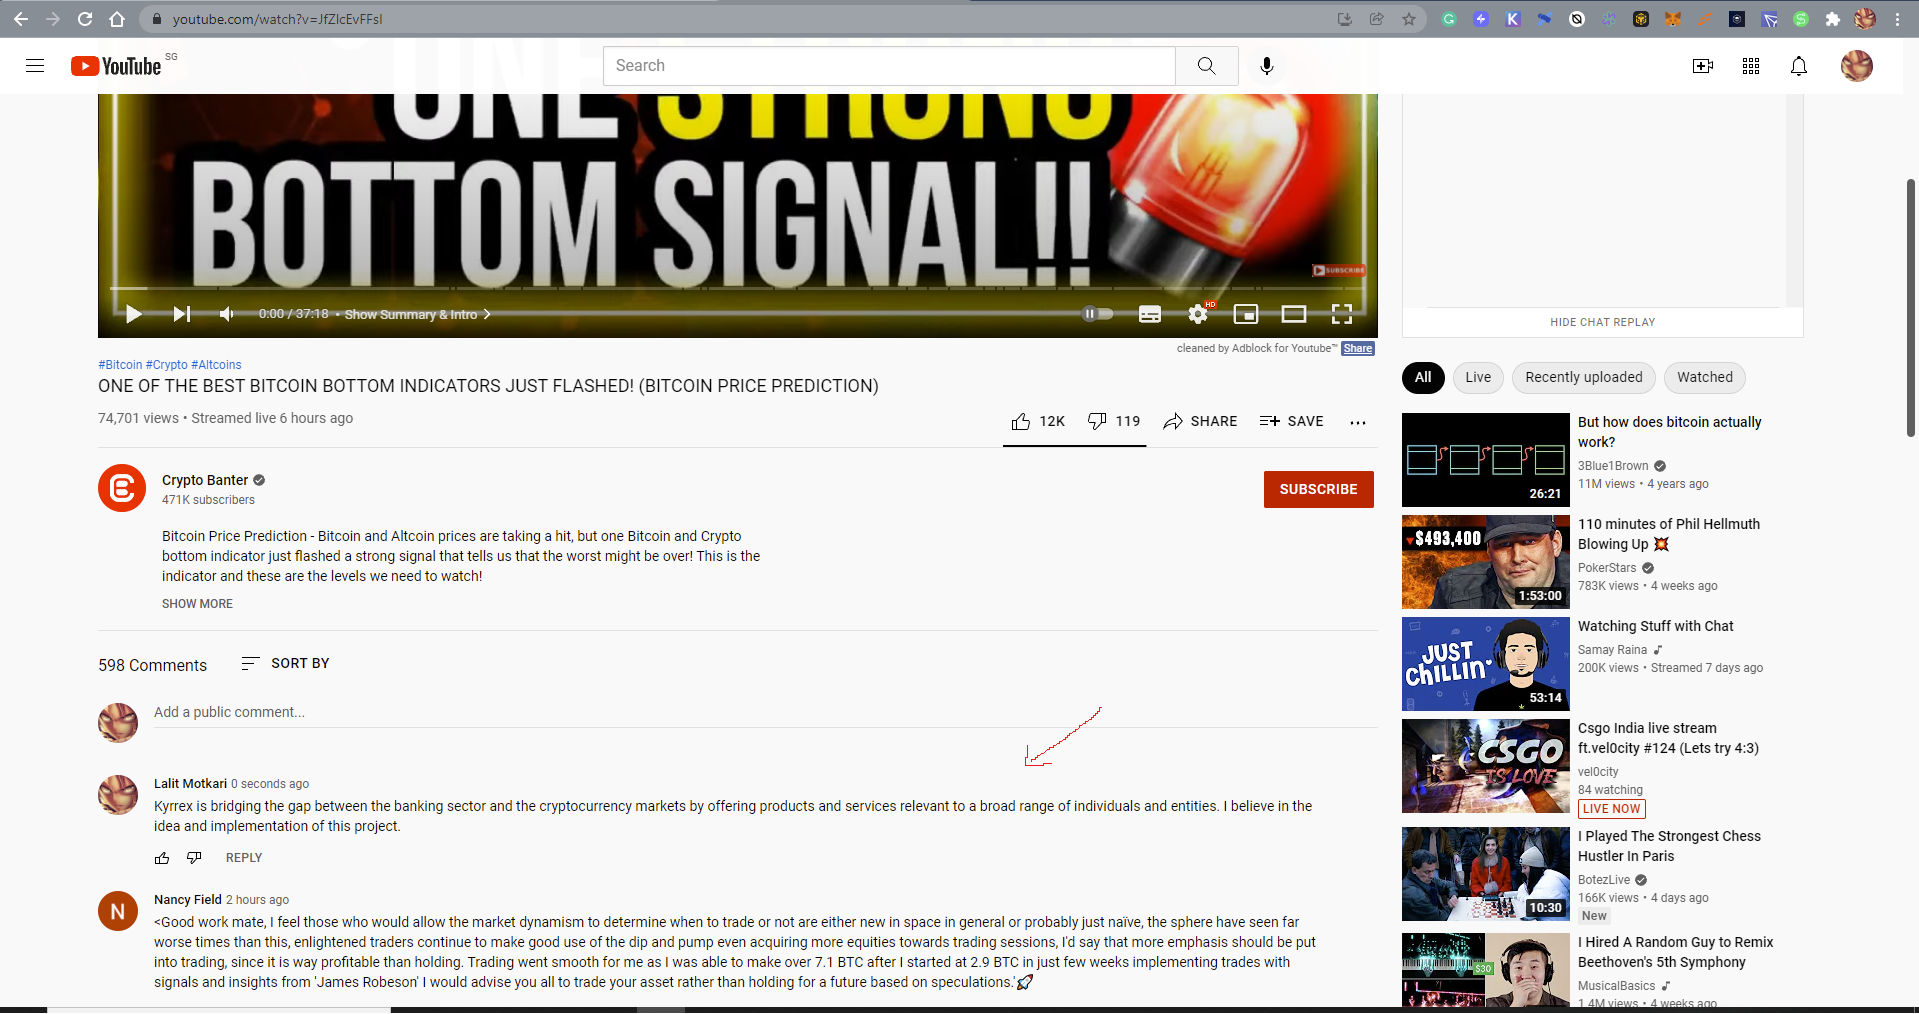Select the Recently uploaded filter chip
The image size is (1919, 1014).
(x=1584, y=378)
